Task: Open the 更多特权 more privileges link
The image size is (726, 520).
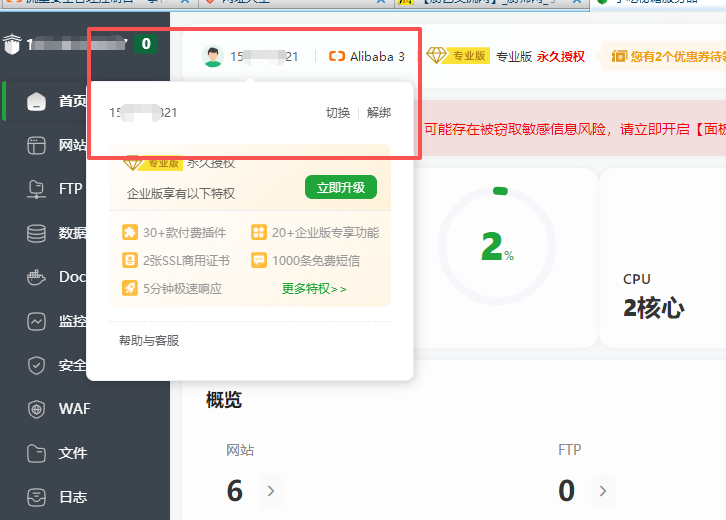Action: [x=314, y=289]
